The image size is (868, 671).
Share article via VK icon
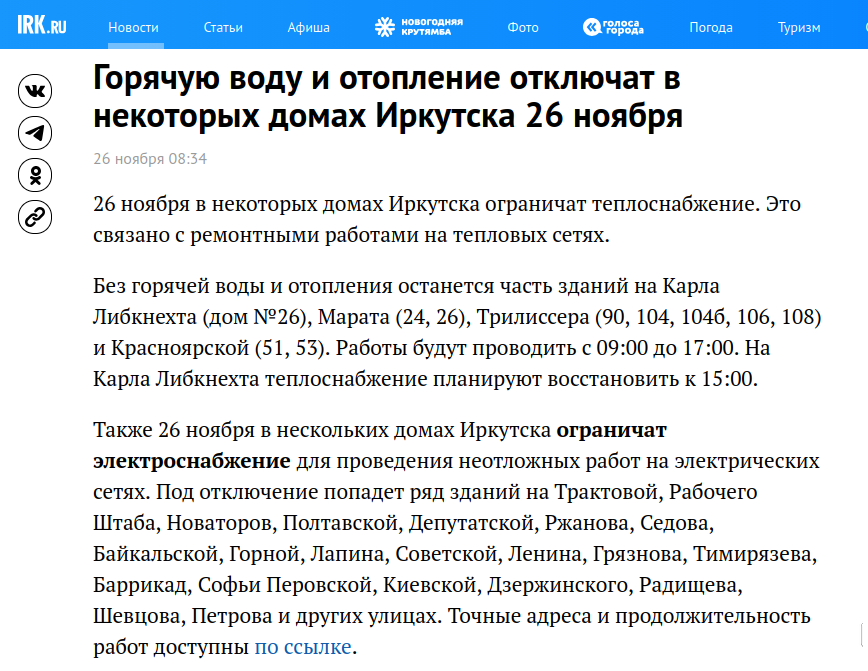coord(35,91)
